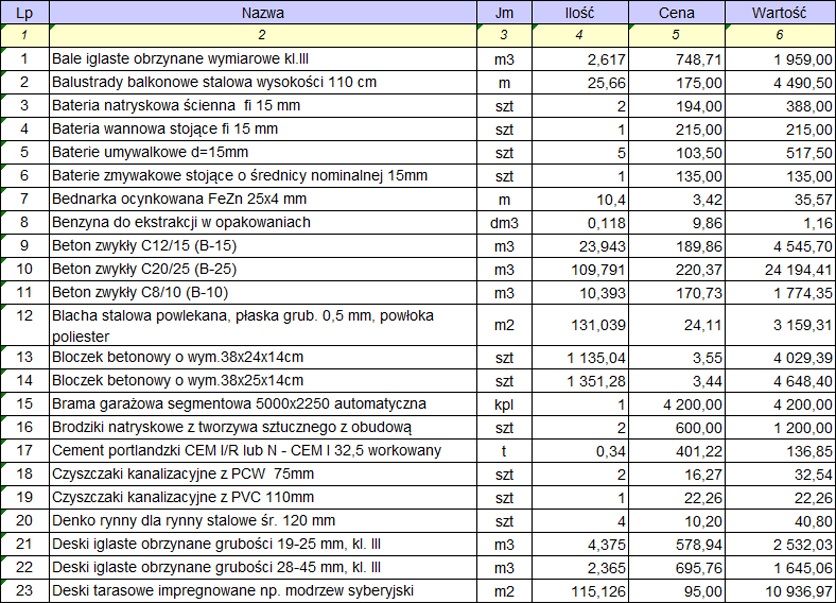Click price cell 24,11
Viewport: 836px width, 603px height.
pyautogui.click(x=677, y=325)
